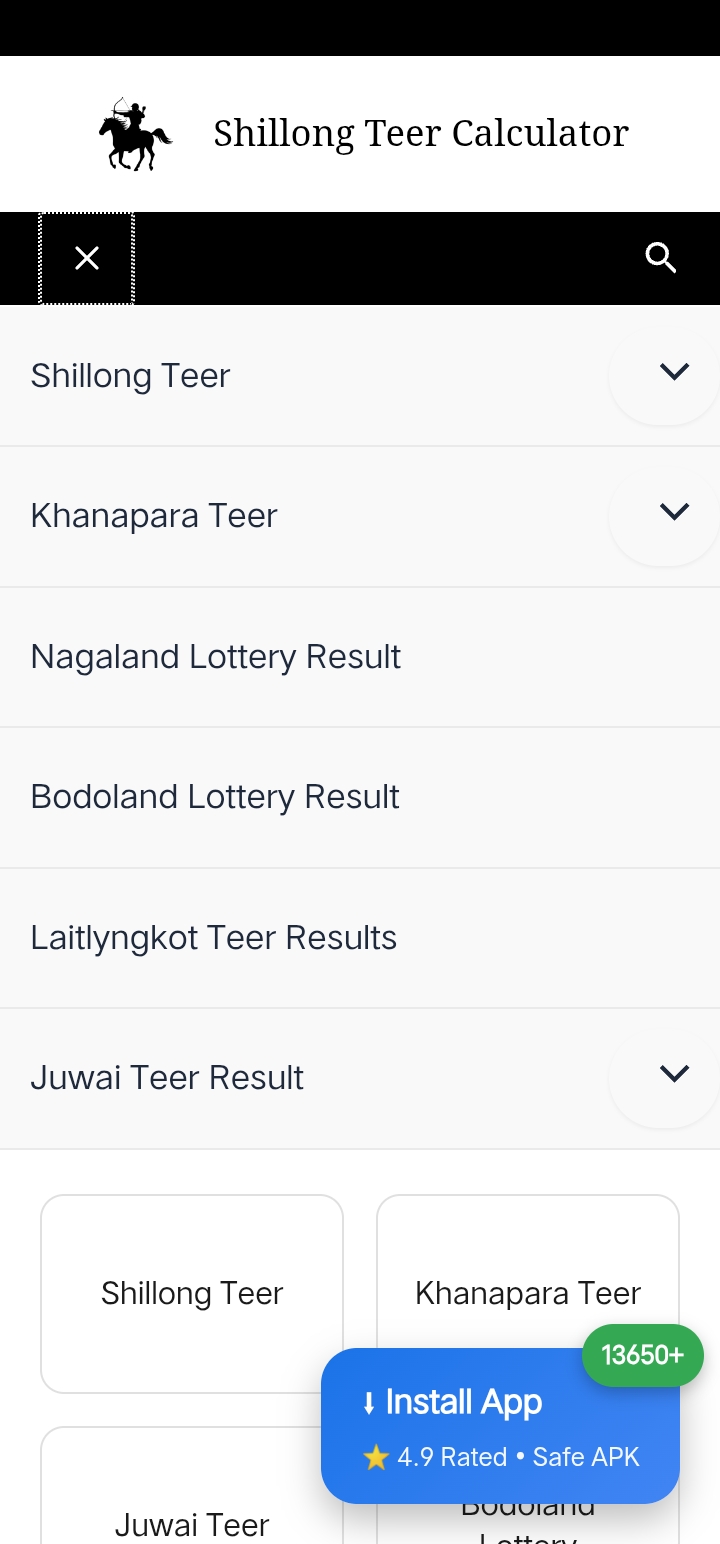
Task: Open Khanapara Teer menu item
Action: (x=154, y=516)
